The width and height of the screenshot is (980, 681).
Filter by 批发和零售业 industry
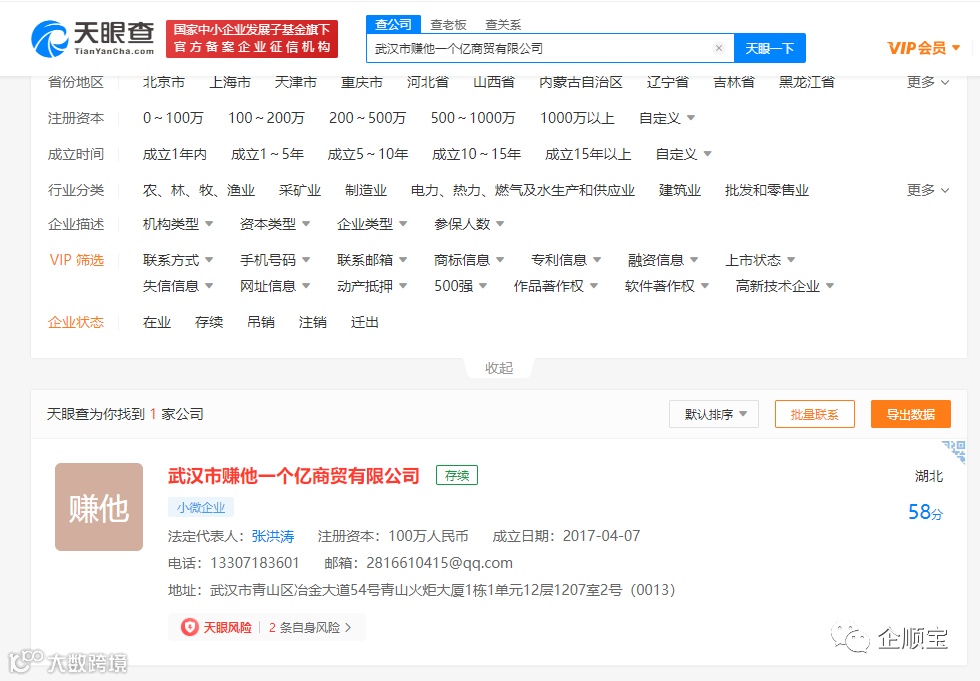(767, 190)
